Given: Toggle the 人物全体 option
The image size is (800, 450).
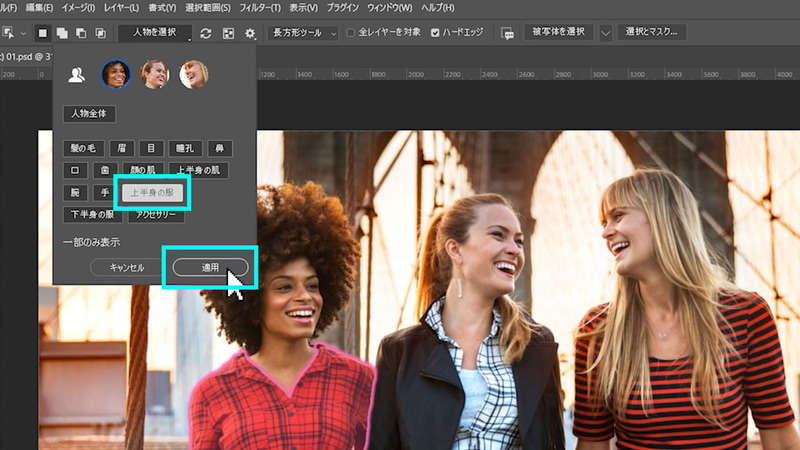Looking at the screenshot, I should click(x=89, y=113).
